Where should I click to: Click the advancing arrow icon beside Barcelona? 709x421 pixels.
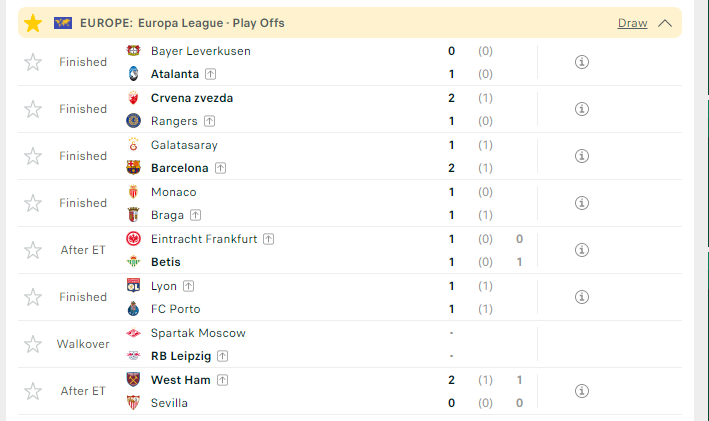coord(220,168)
